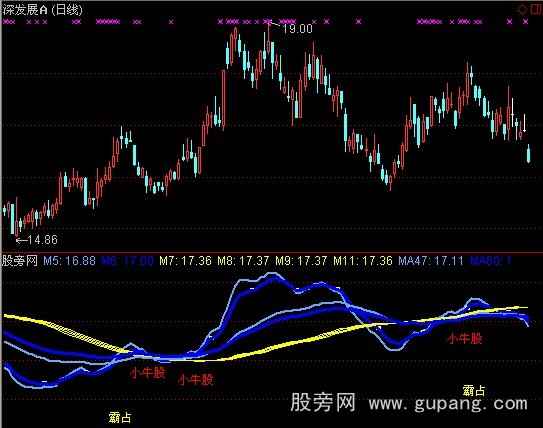
Task: Select the MA47: 17.11 indicator value
Action: (431, 260)
